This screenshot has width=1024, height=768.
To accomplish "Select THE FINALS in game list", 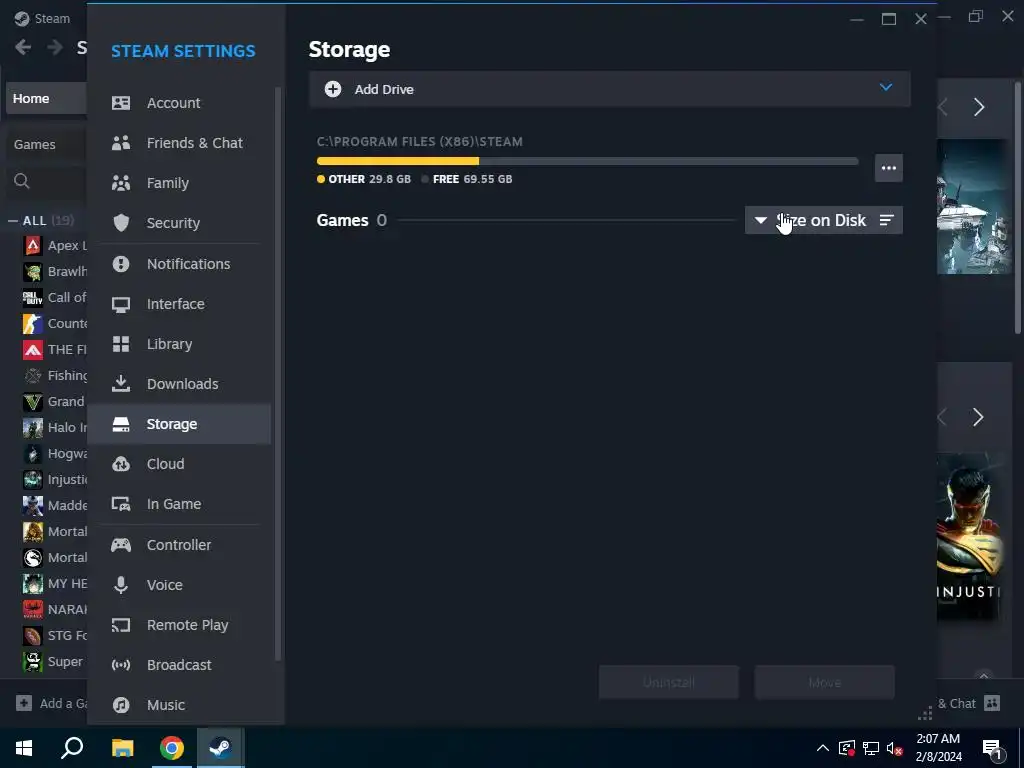I will (55, 349).
